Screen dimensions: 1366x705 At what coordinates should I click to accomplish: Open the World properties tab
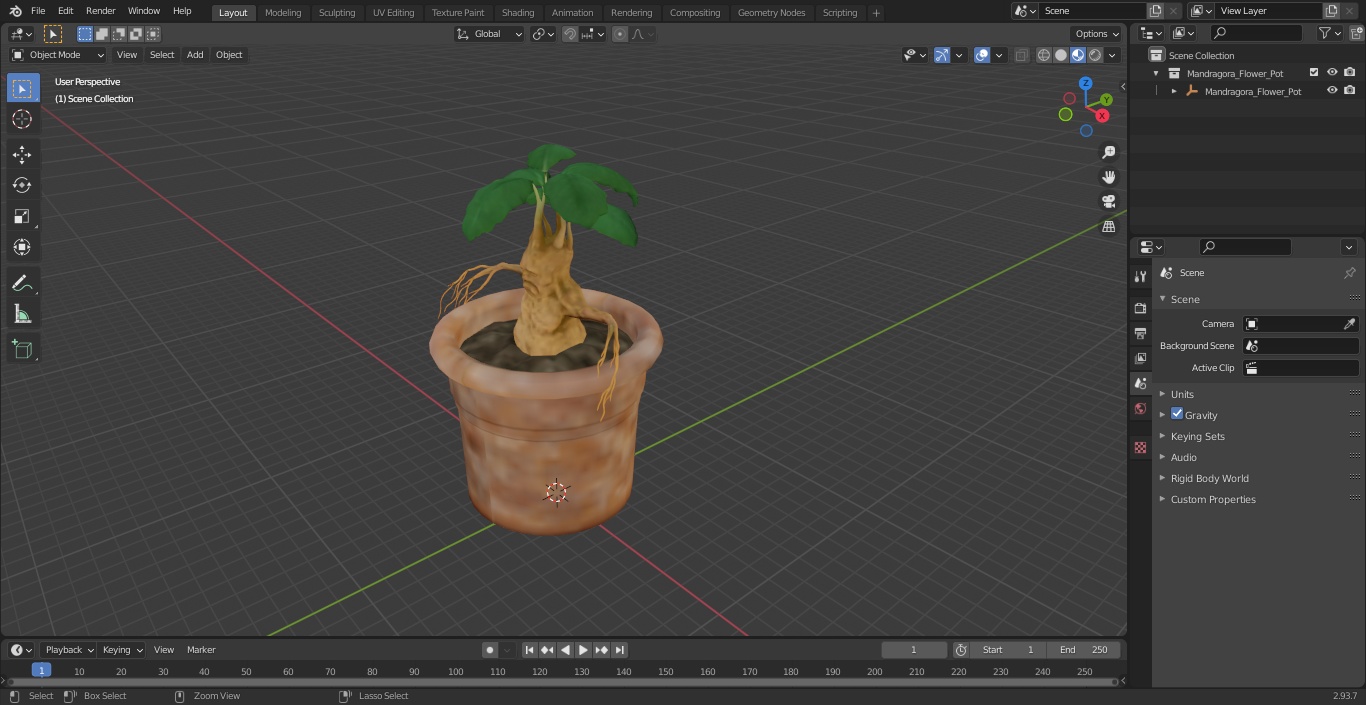click(x=1140, y=408)
